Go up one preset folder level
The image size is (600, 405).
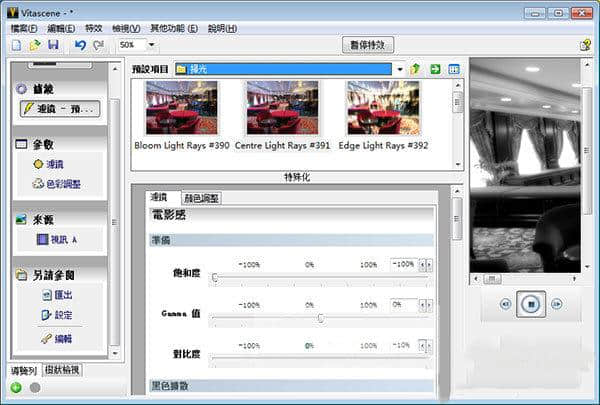click(415, 69)
